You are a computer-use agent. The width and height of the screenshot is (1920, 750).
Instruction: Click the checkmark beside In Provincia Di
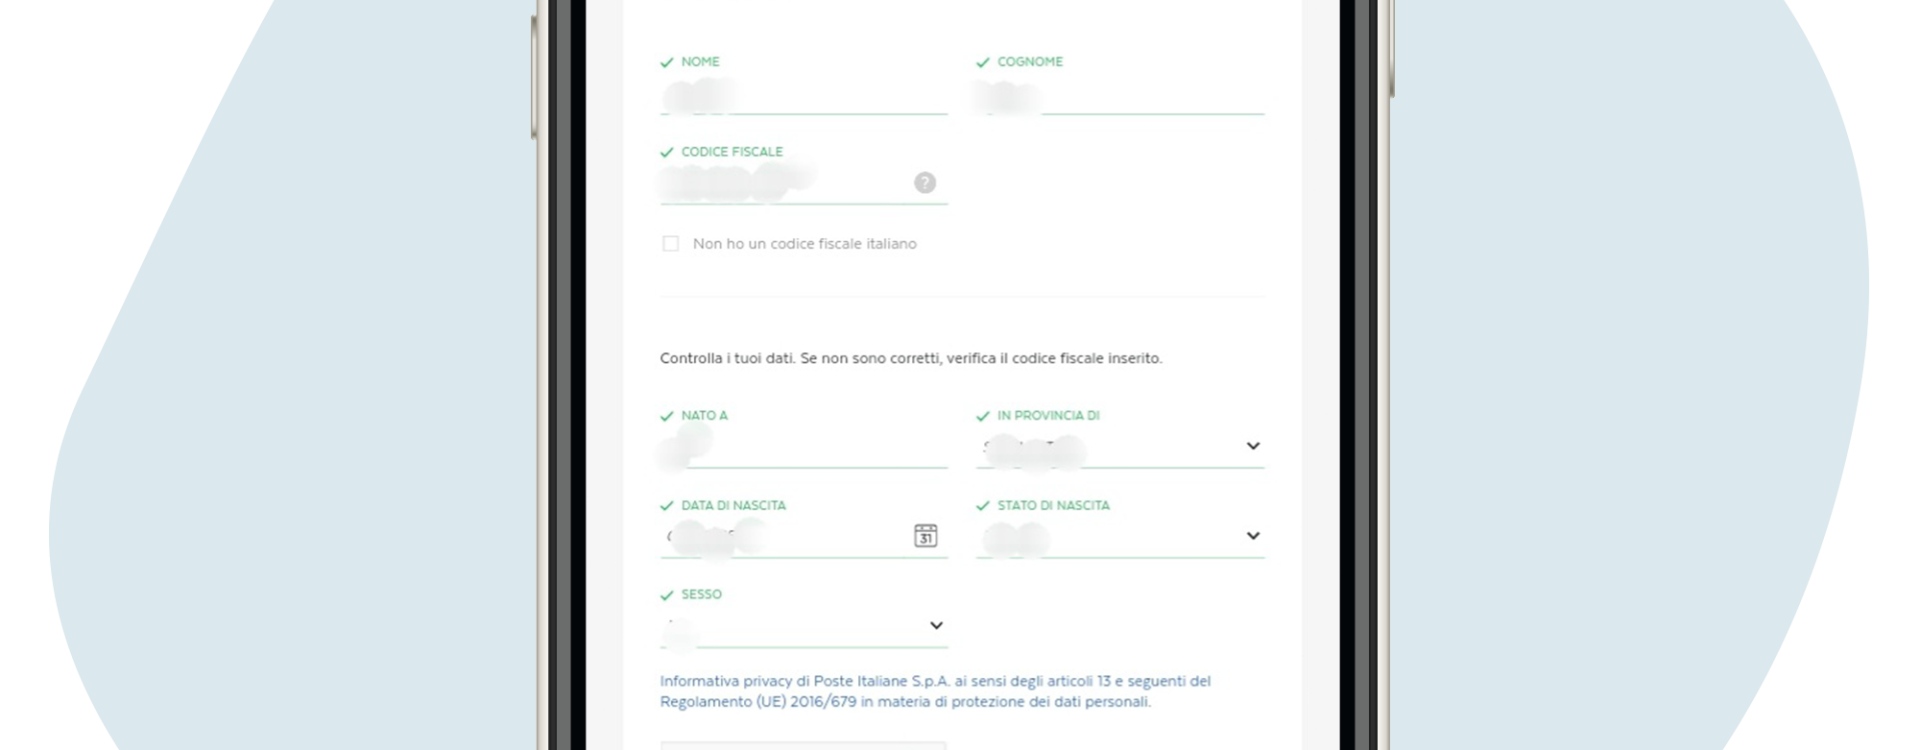983,416
